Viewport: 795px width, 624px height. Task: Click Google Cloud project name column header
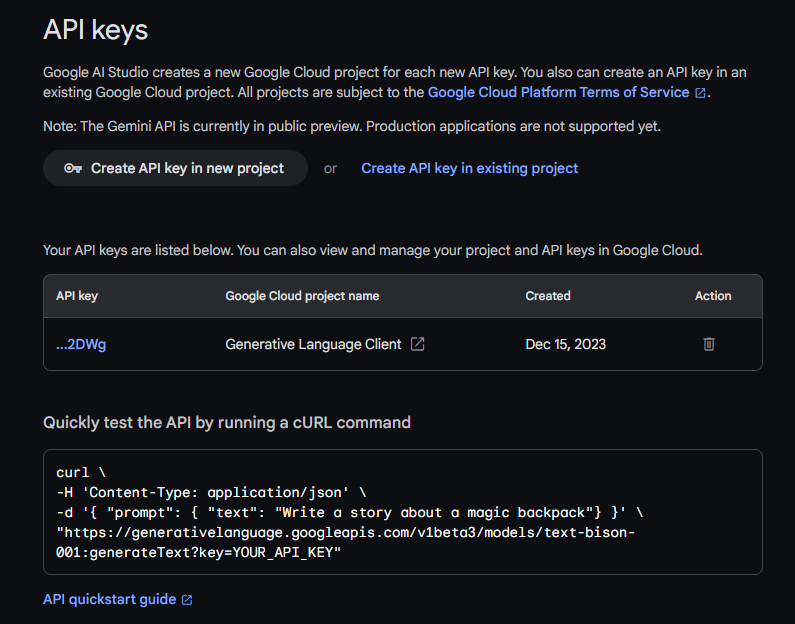(x=302, y=296)
